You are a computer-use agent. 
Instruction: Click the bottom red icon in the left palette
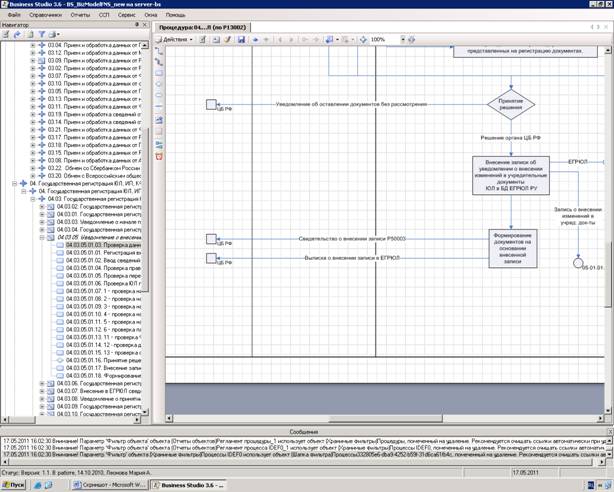[x=160, y=157]
